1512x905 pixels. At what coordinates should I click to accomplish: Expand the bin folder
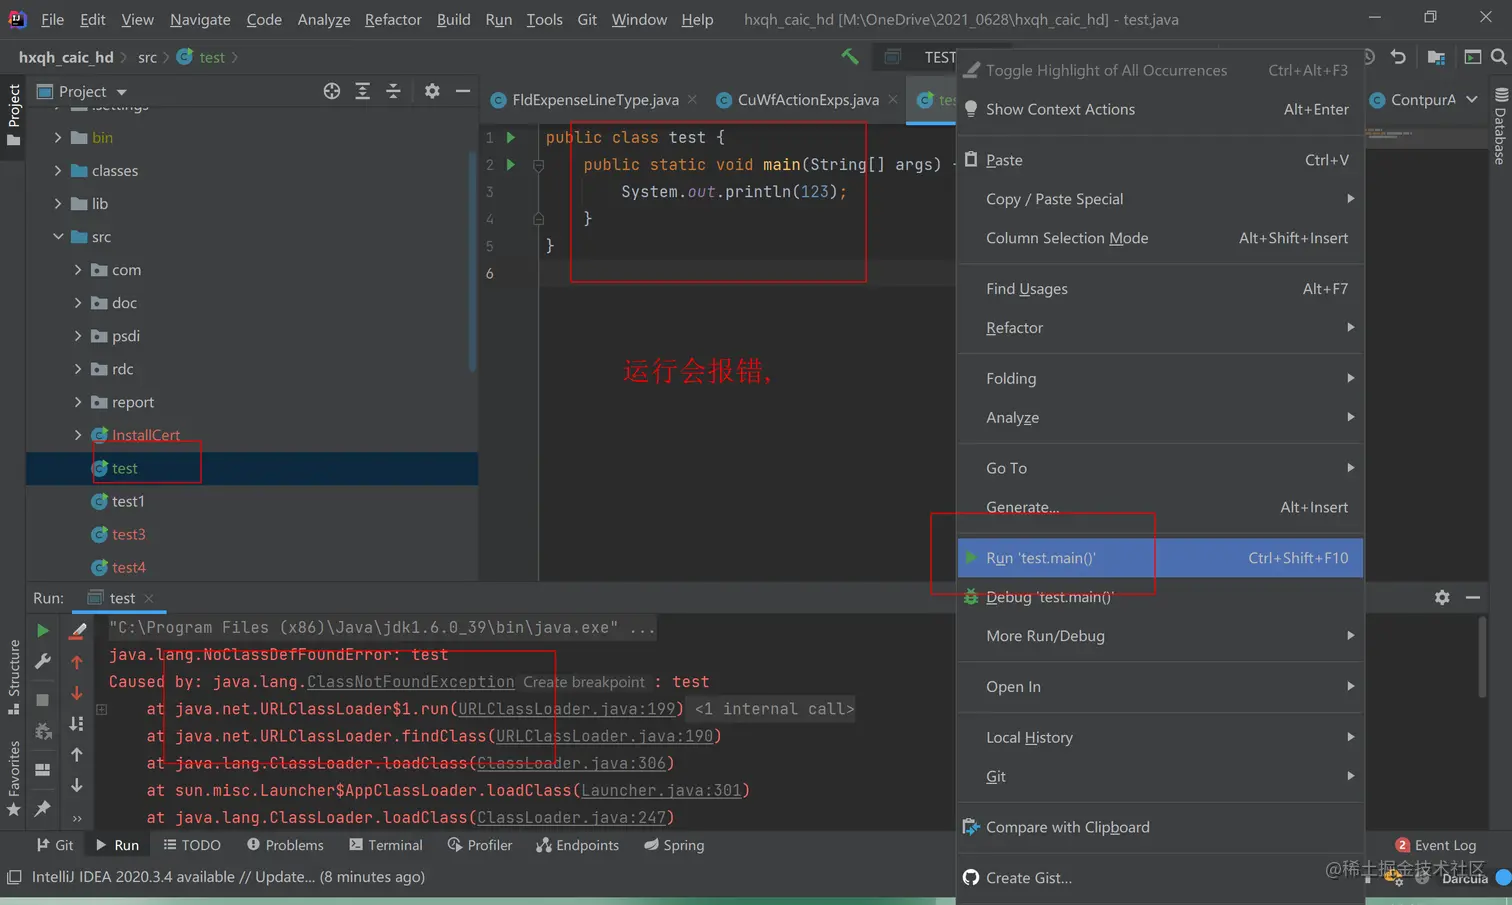[58, 138]
